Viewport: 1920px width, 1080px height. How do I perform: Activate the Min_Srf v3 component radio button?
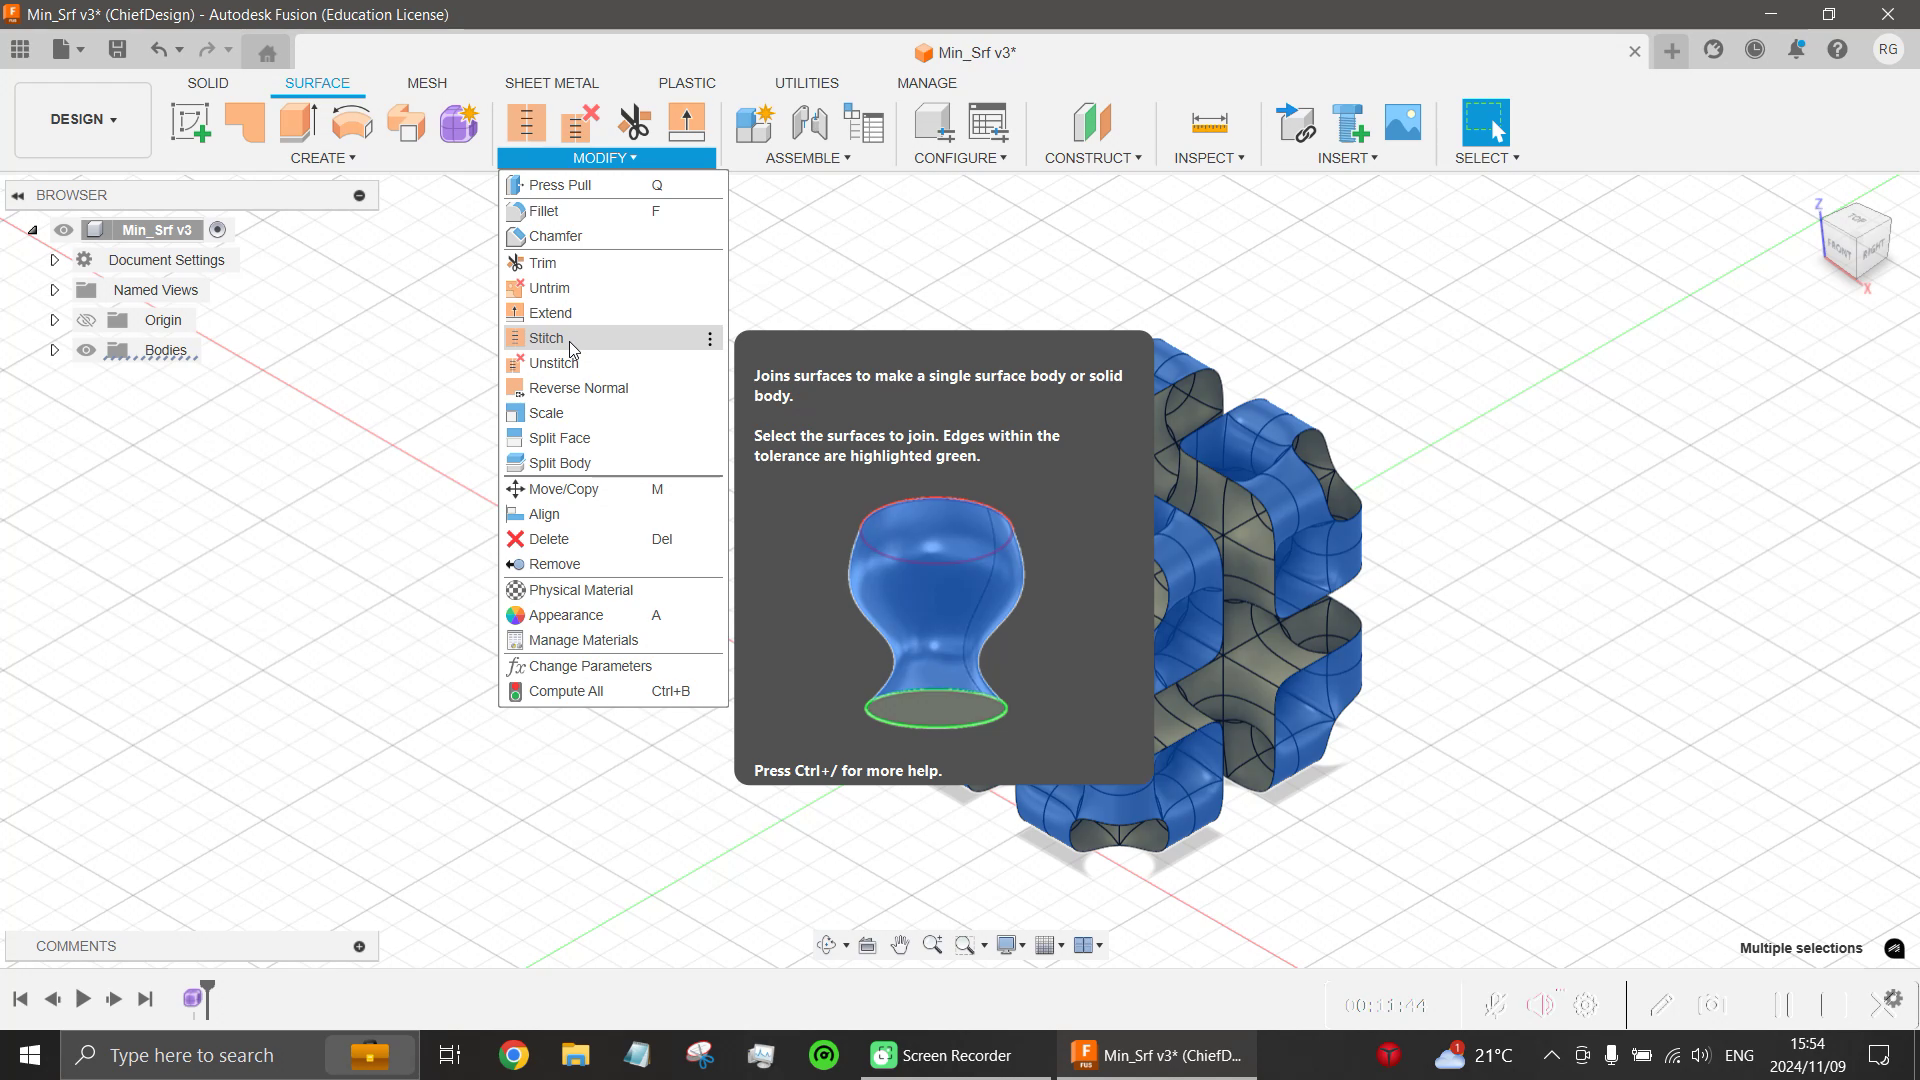click(x=217, y=230)
